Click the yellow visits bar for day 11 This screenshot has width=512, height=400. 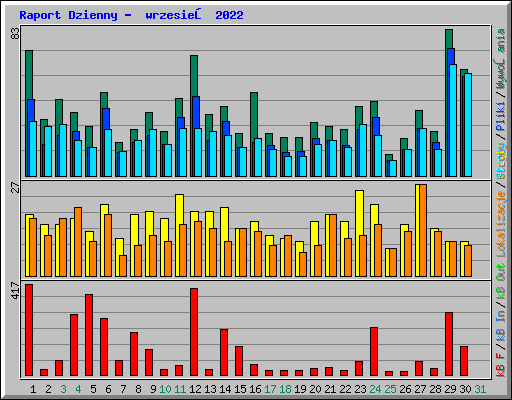179,209
